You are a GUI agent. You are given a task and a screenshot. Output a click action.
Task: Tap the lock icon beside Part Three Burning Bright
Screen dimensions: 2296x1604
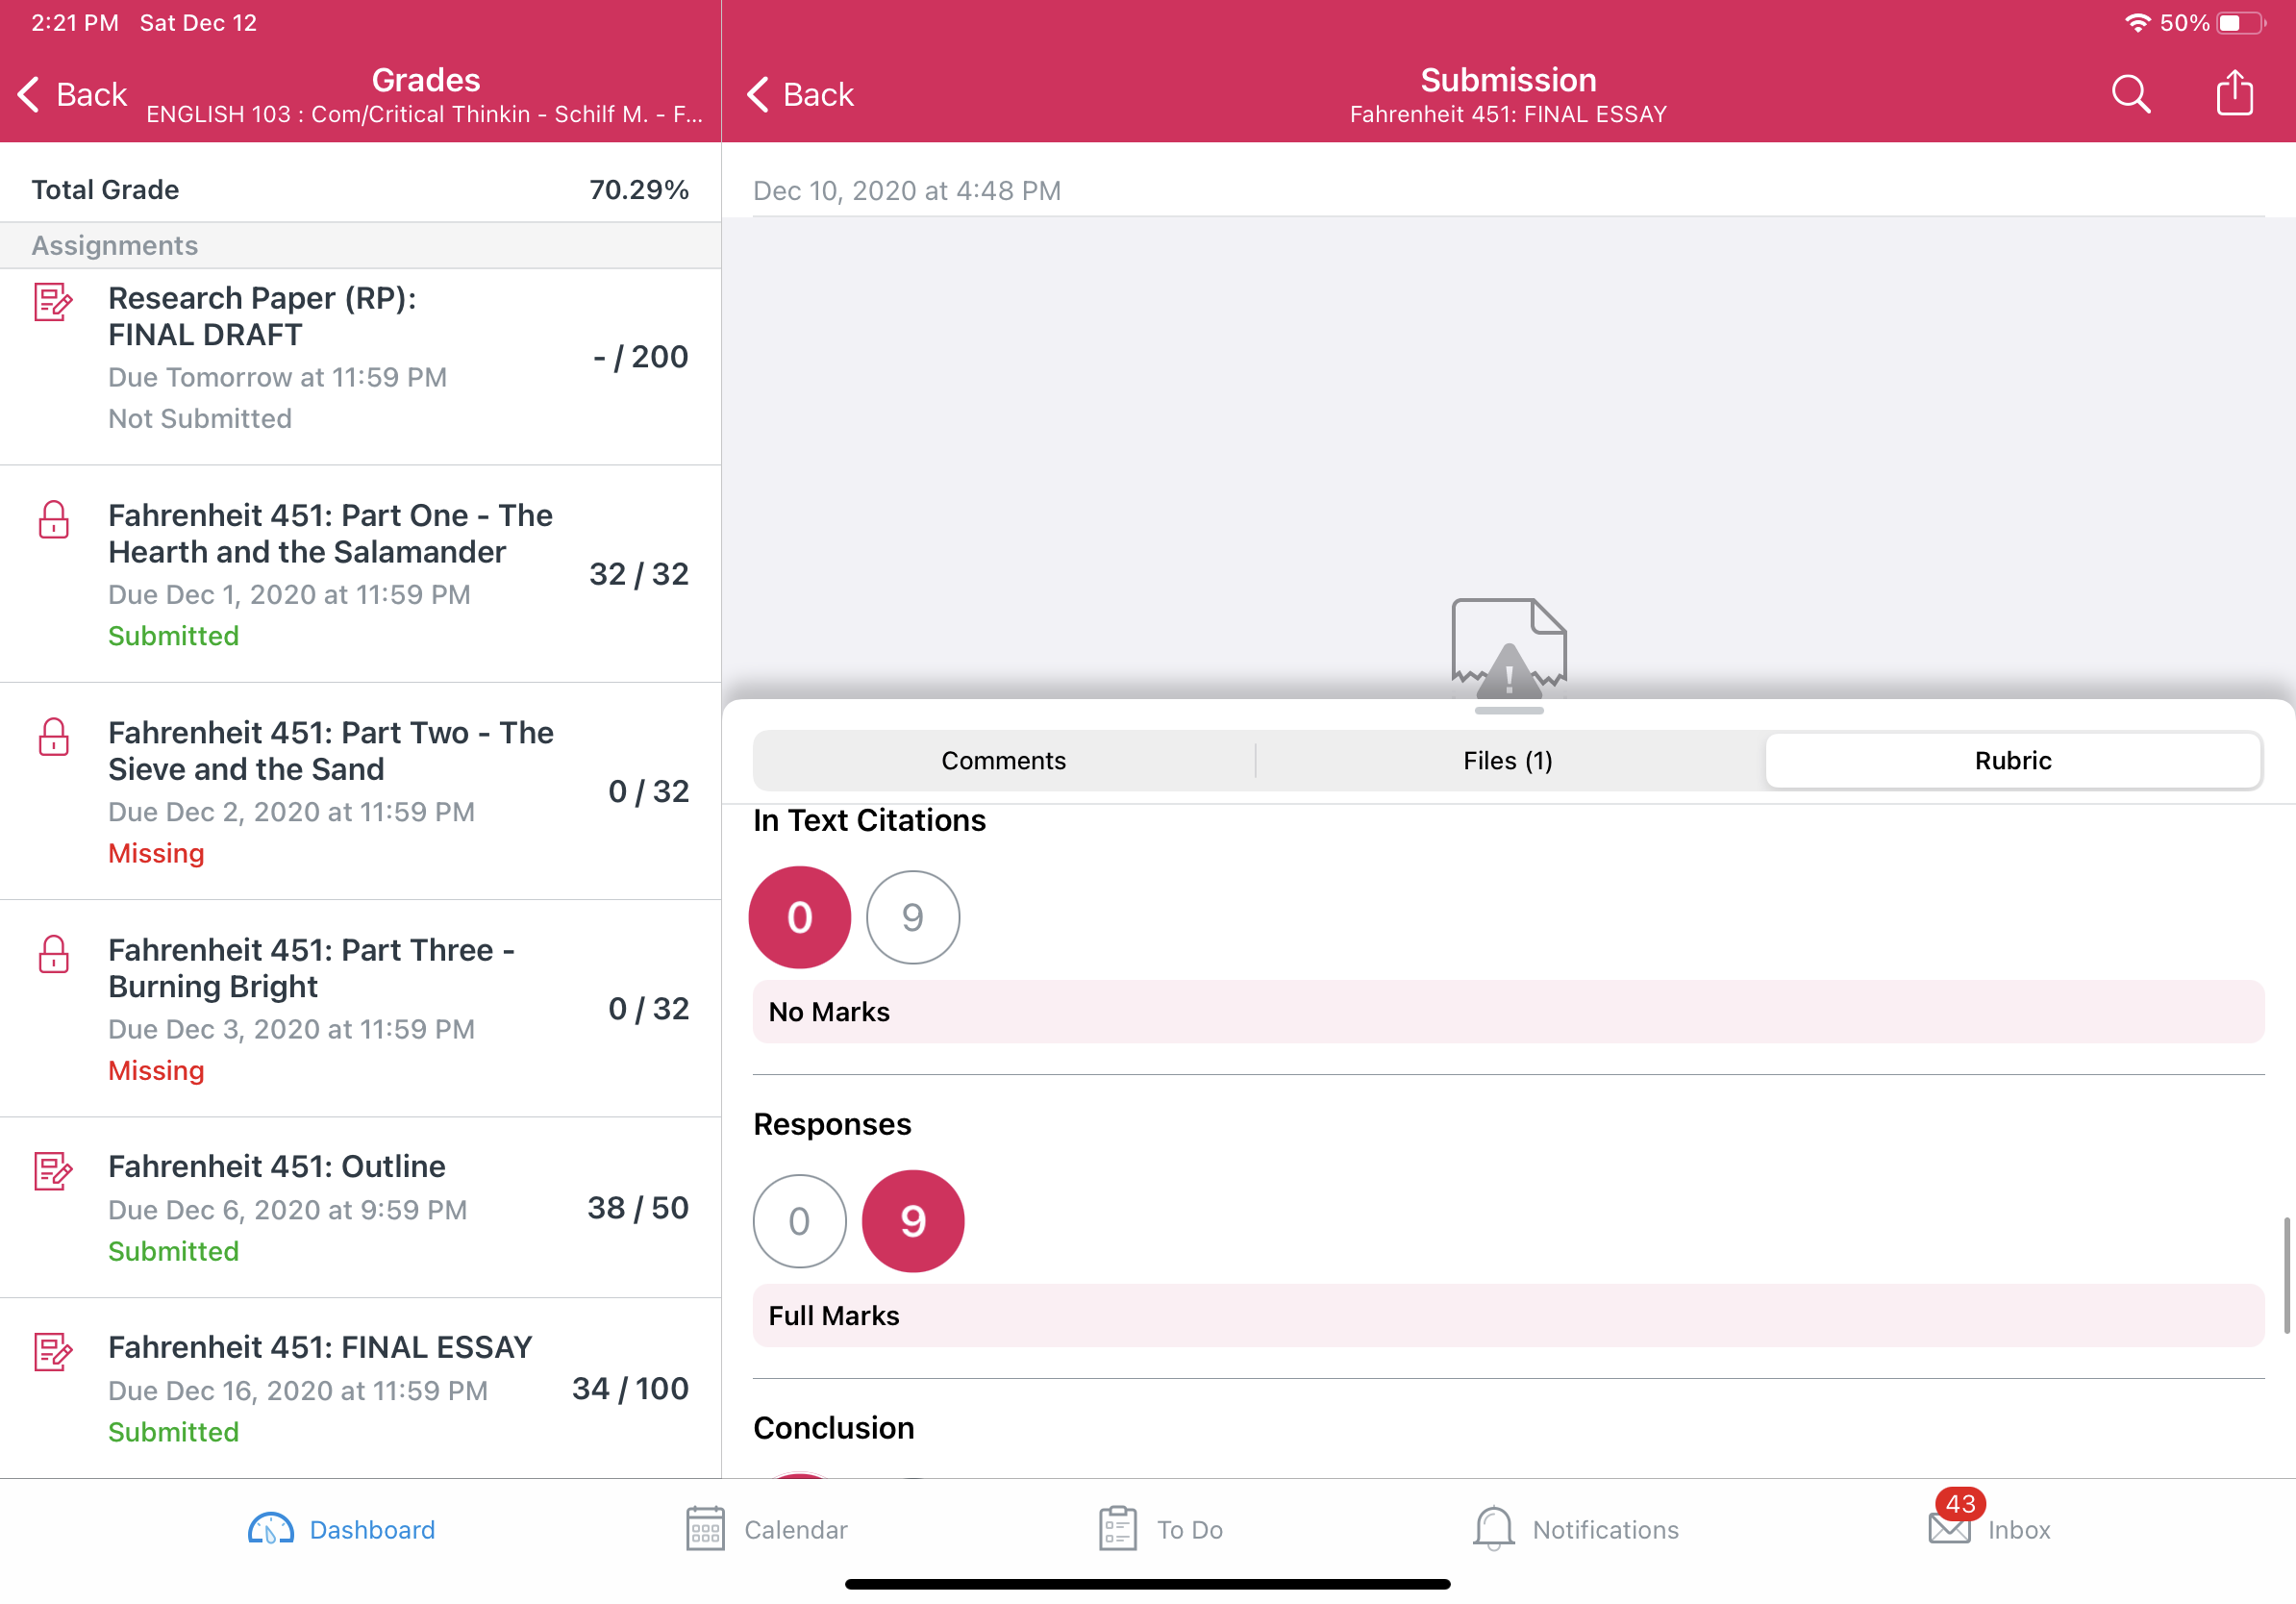pyautogui.click(x=53, y=953)
